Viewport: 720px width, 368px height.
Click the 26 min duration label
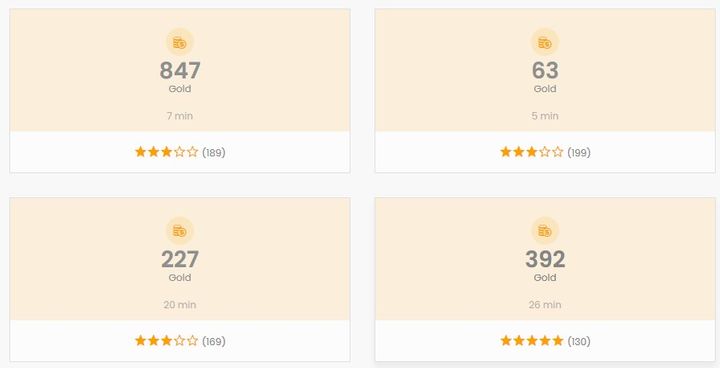tap(545, 305)
